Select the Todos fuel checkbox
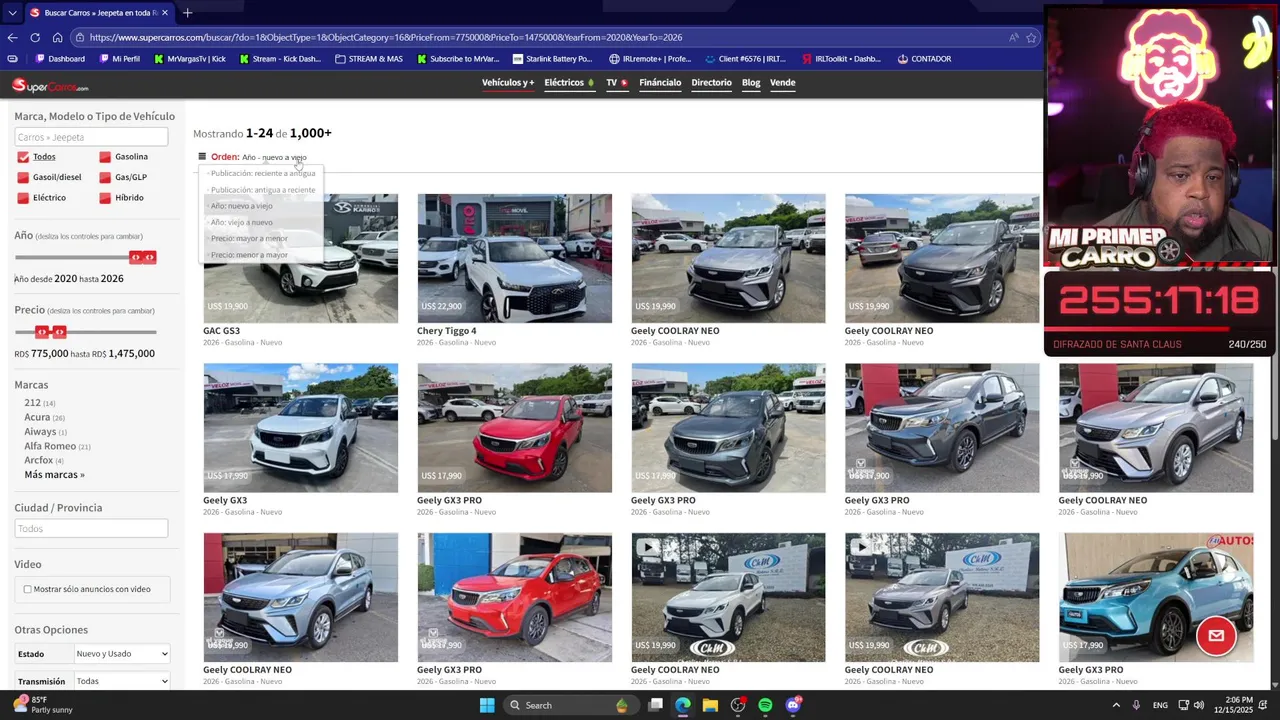Viewport: 1280px width, 720px height. coord(23,157)
